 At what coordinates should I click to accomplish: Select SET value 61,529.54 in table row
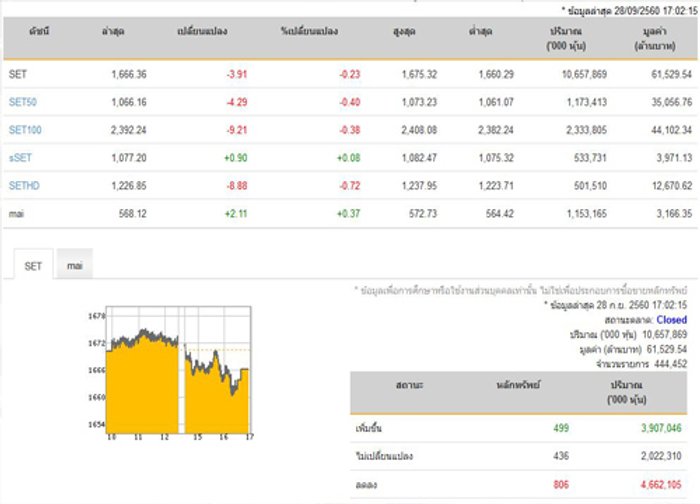(671, 74)
